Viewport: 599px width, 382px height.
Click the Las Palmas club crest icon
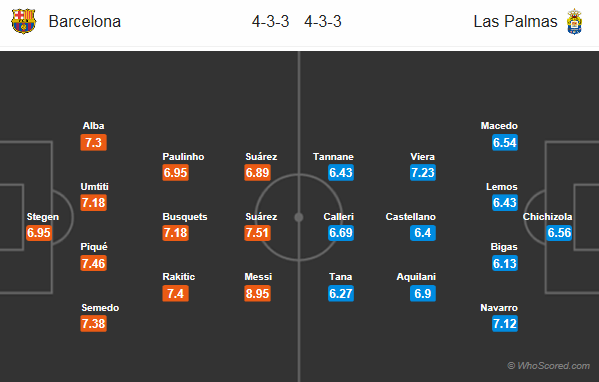pyautogui.click(x=574, y=22)
